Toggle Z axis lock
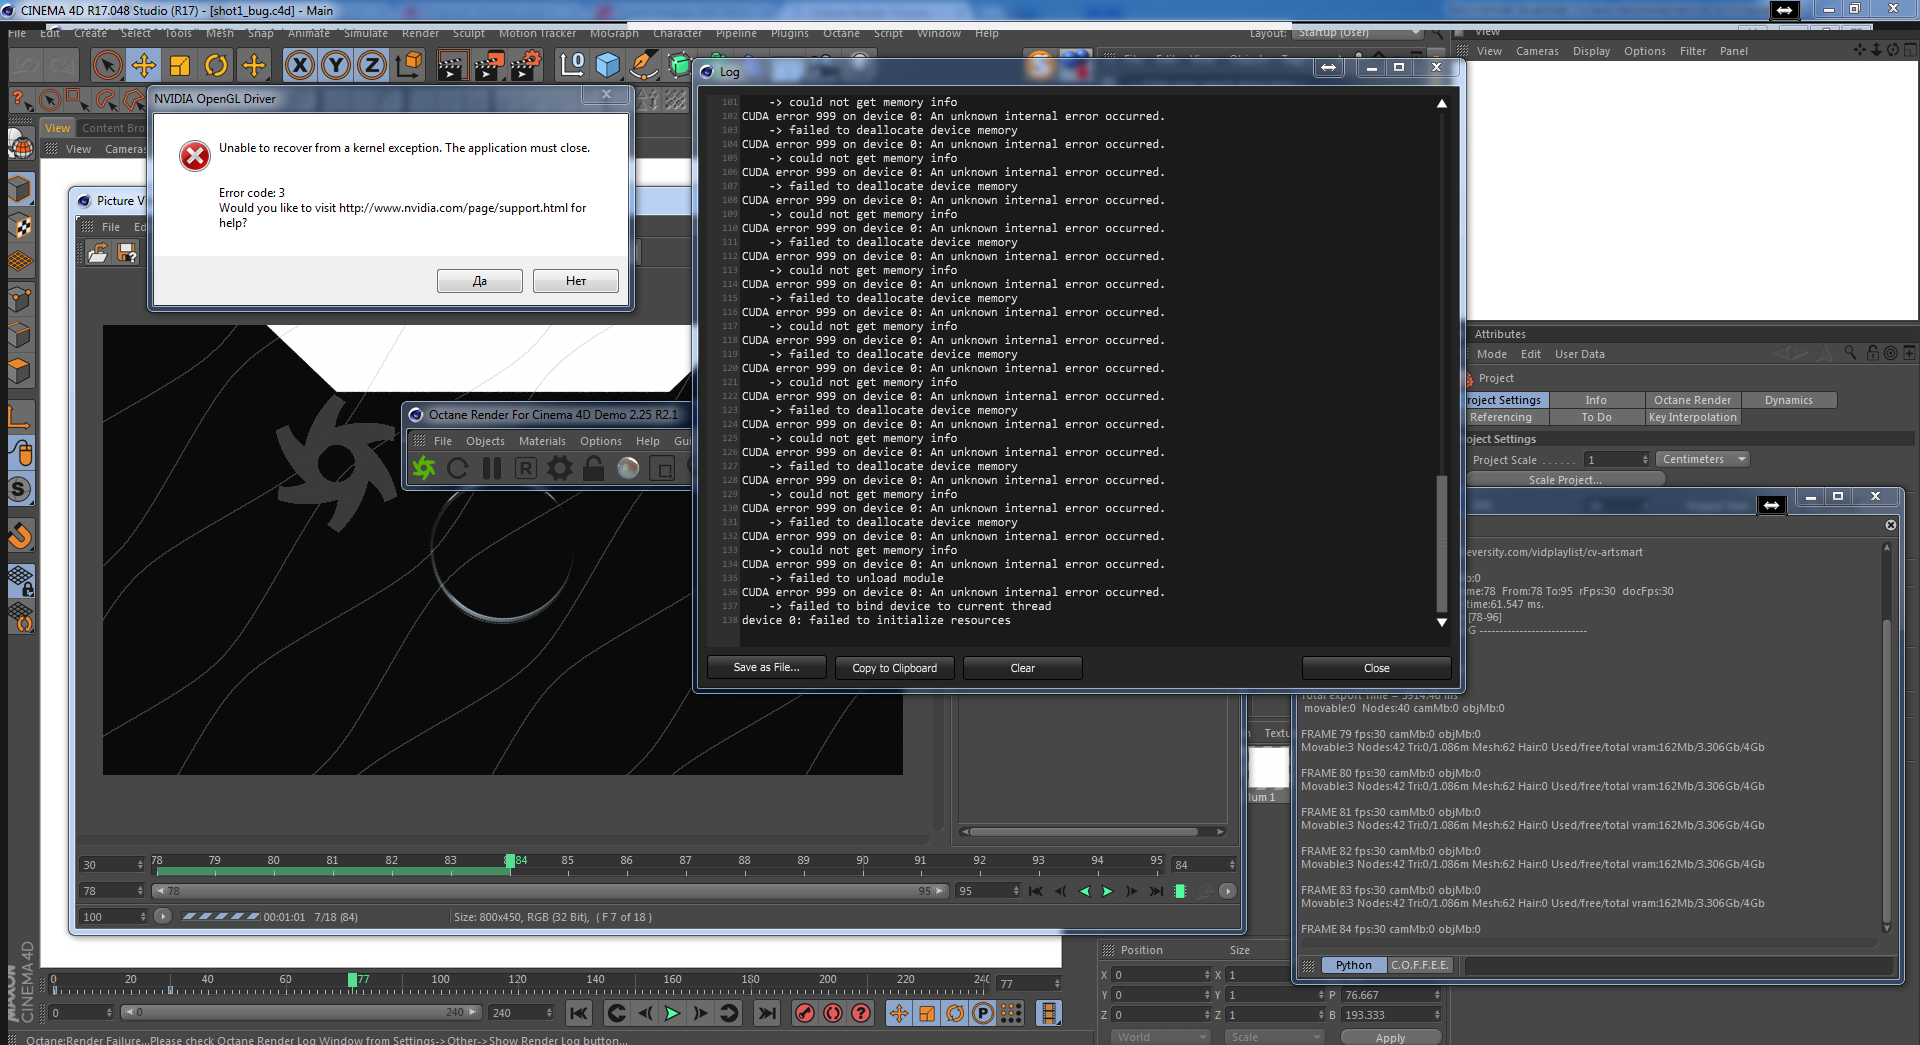The width and height of the screenshot is (1920, 1045). [371, 66]
